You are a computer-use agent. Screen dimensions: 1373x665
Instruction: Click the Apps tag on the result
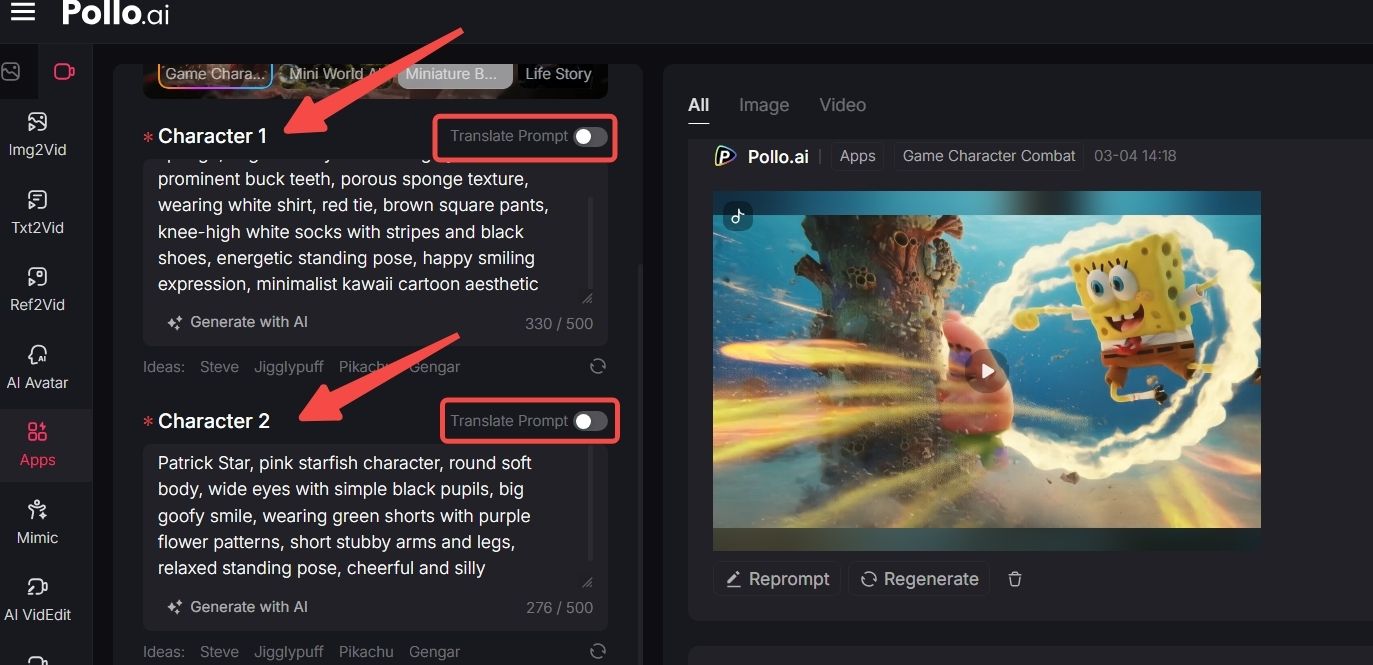pyautogui.click(x=857, y=156)
